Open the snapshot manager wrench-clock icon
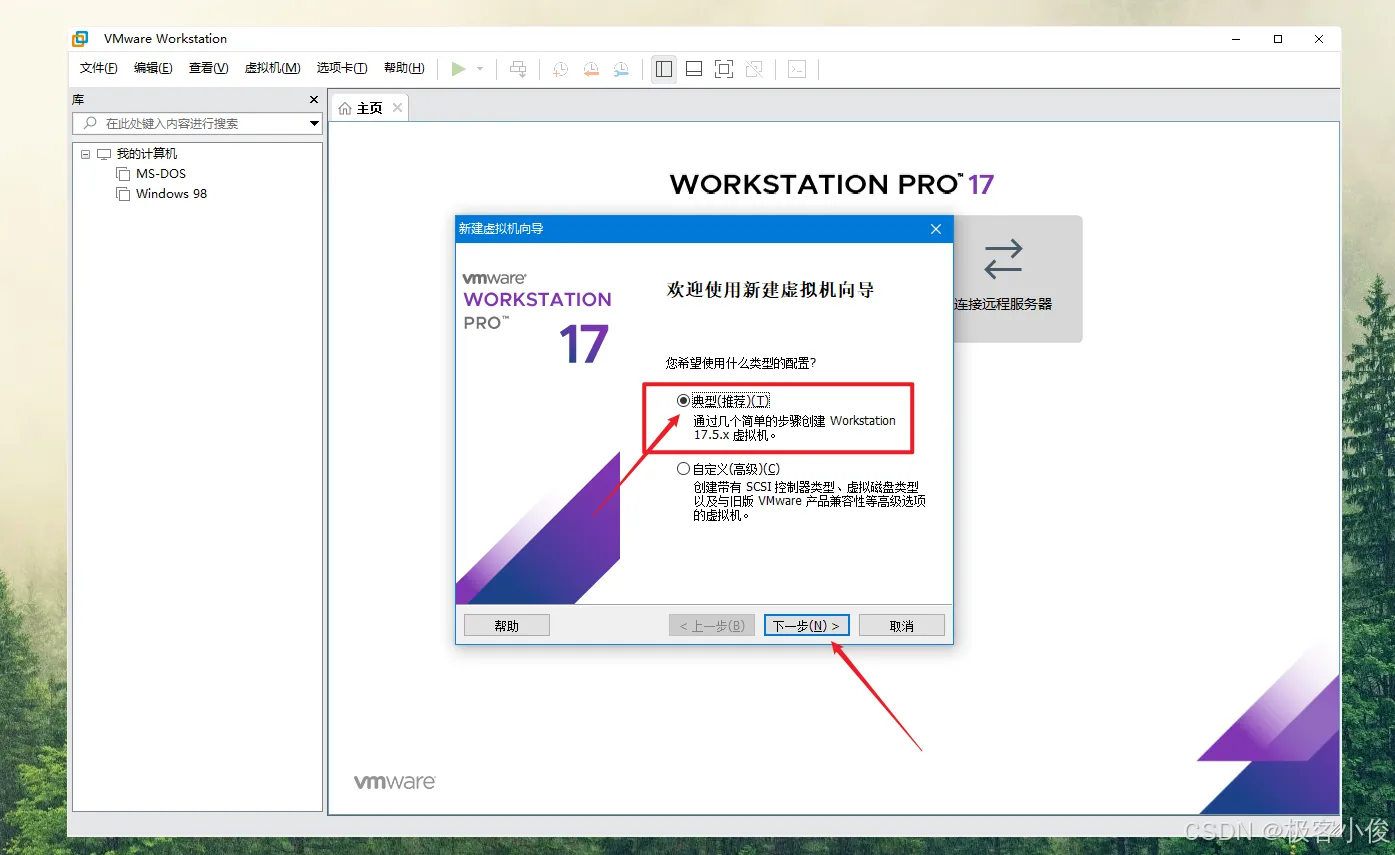Screen dimensions: 1395x855 (621, 69)
